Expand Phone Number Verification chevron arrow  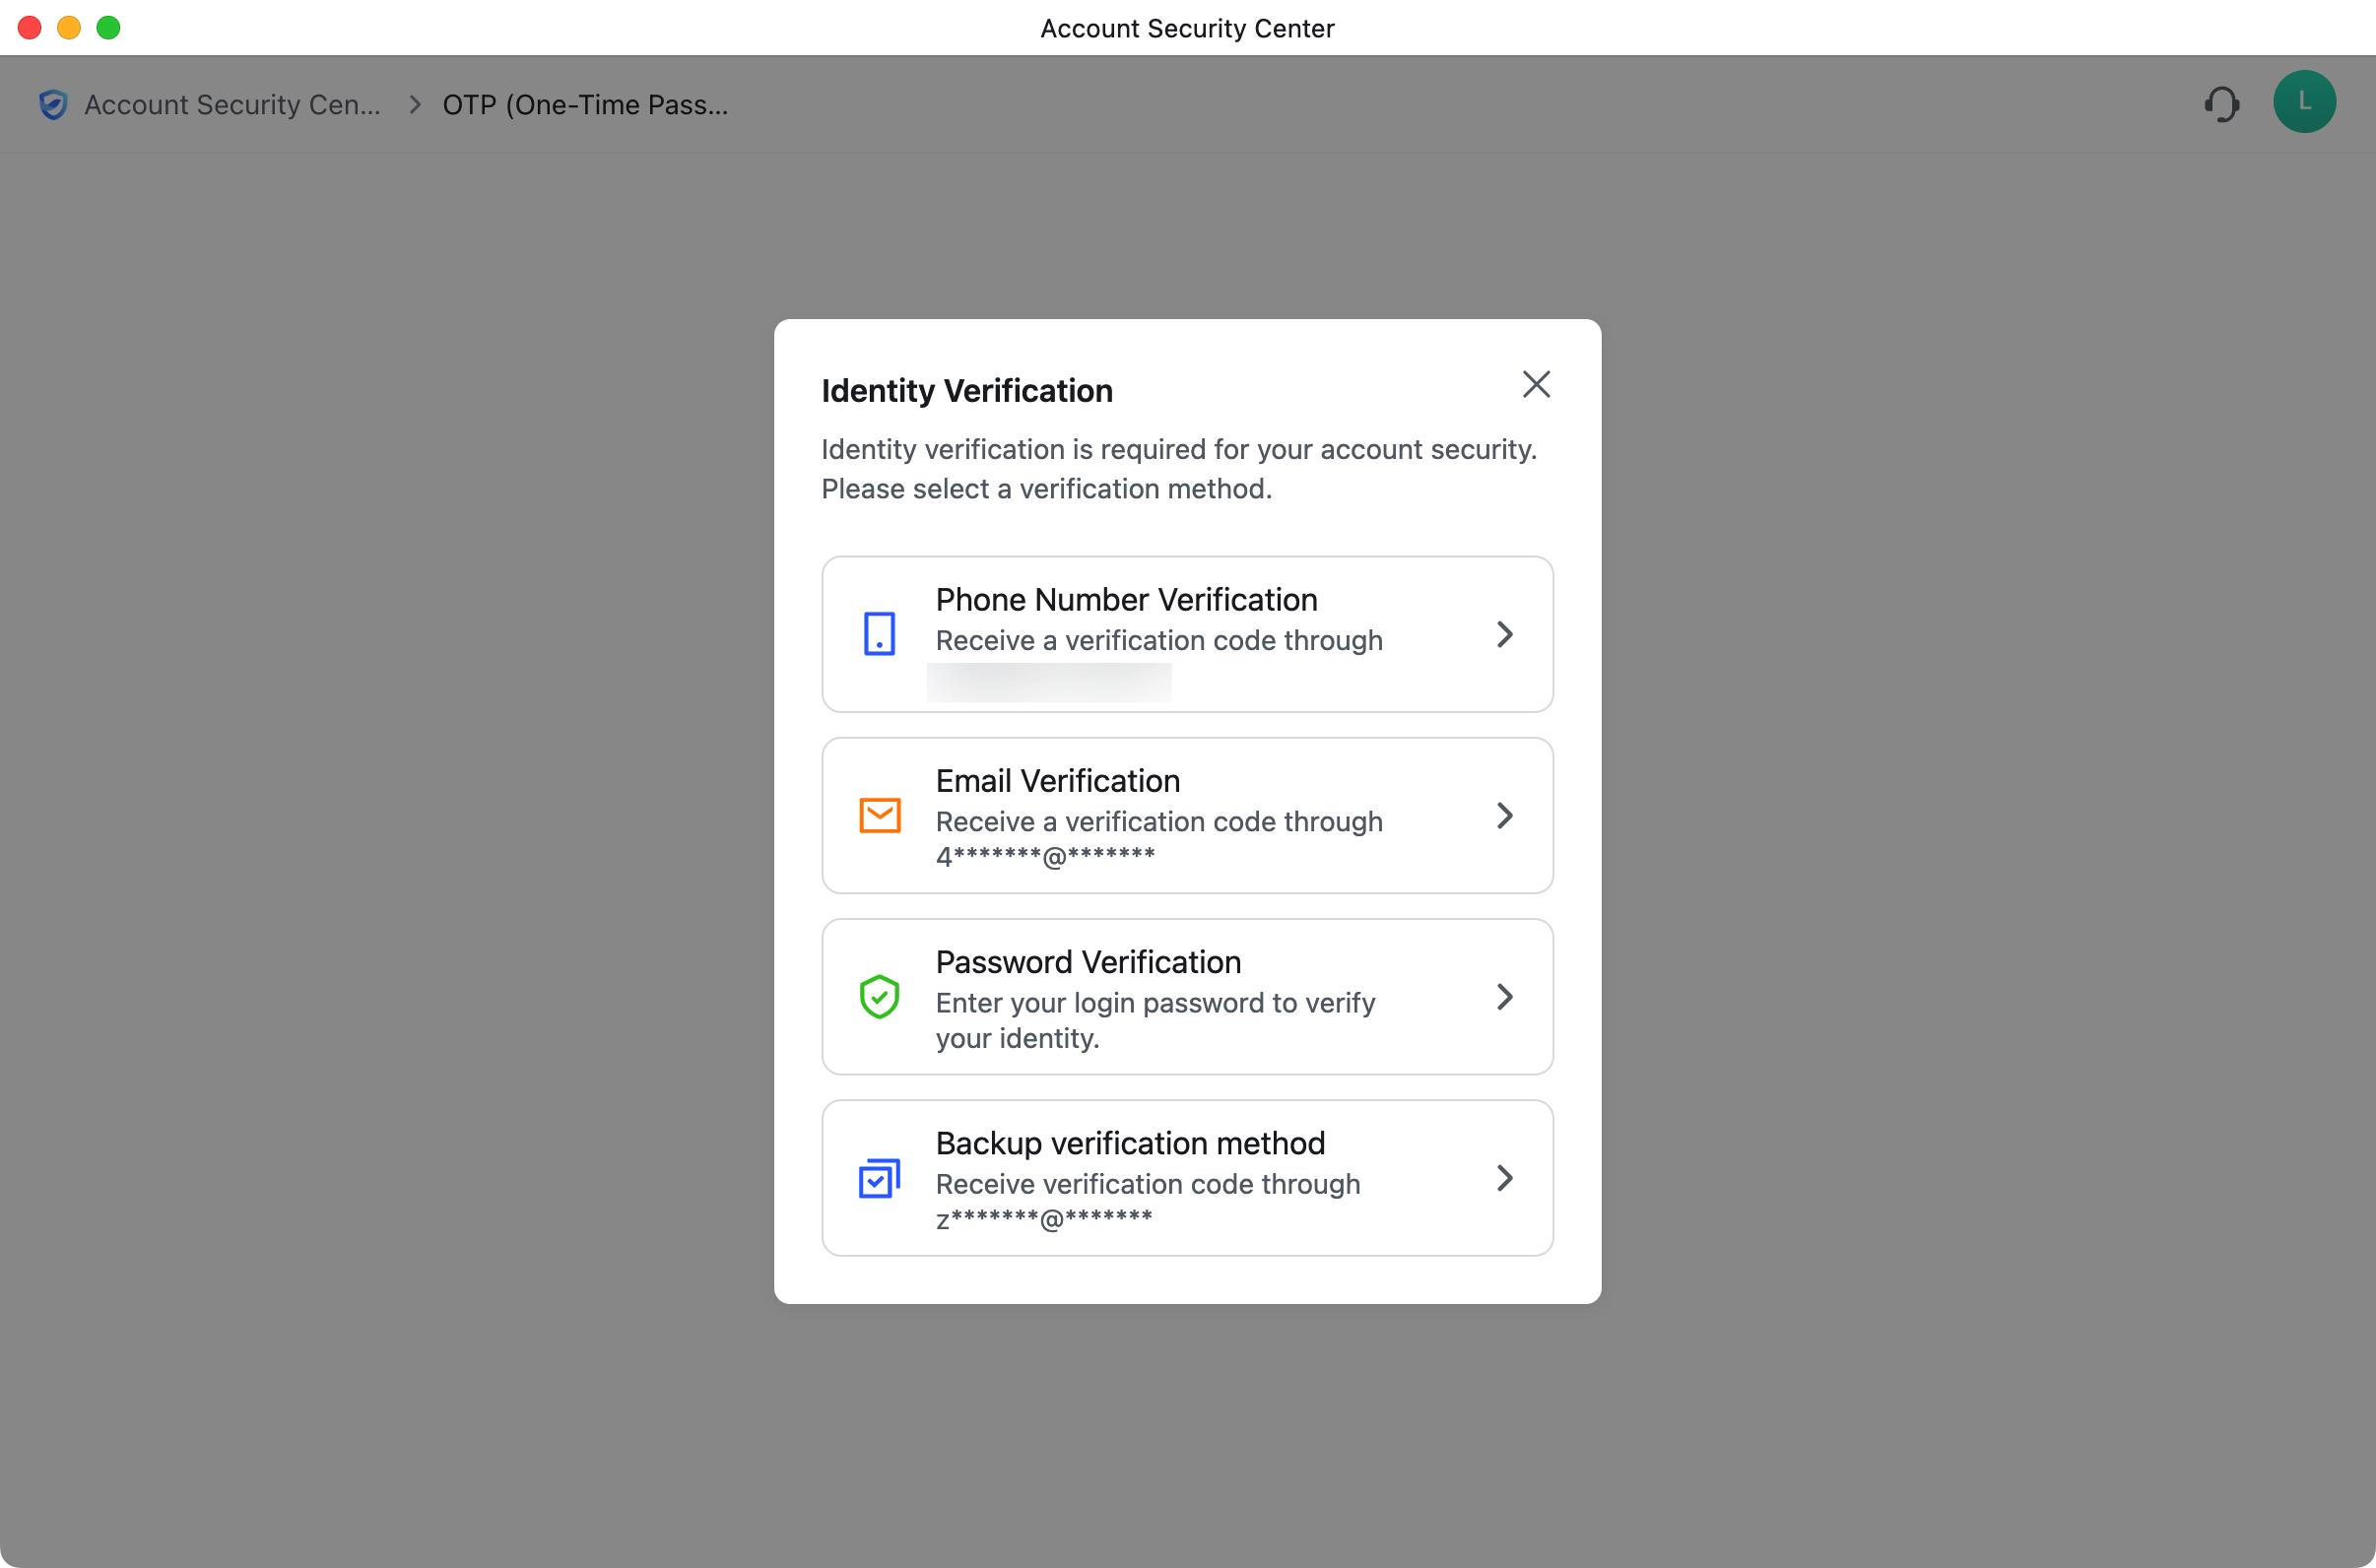click(x=1504, y=634)
